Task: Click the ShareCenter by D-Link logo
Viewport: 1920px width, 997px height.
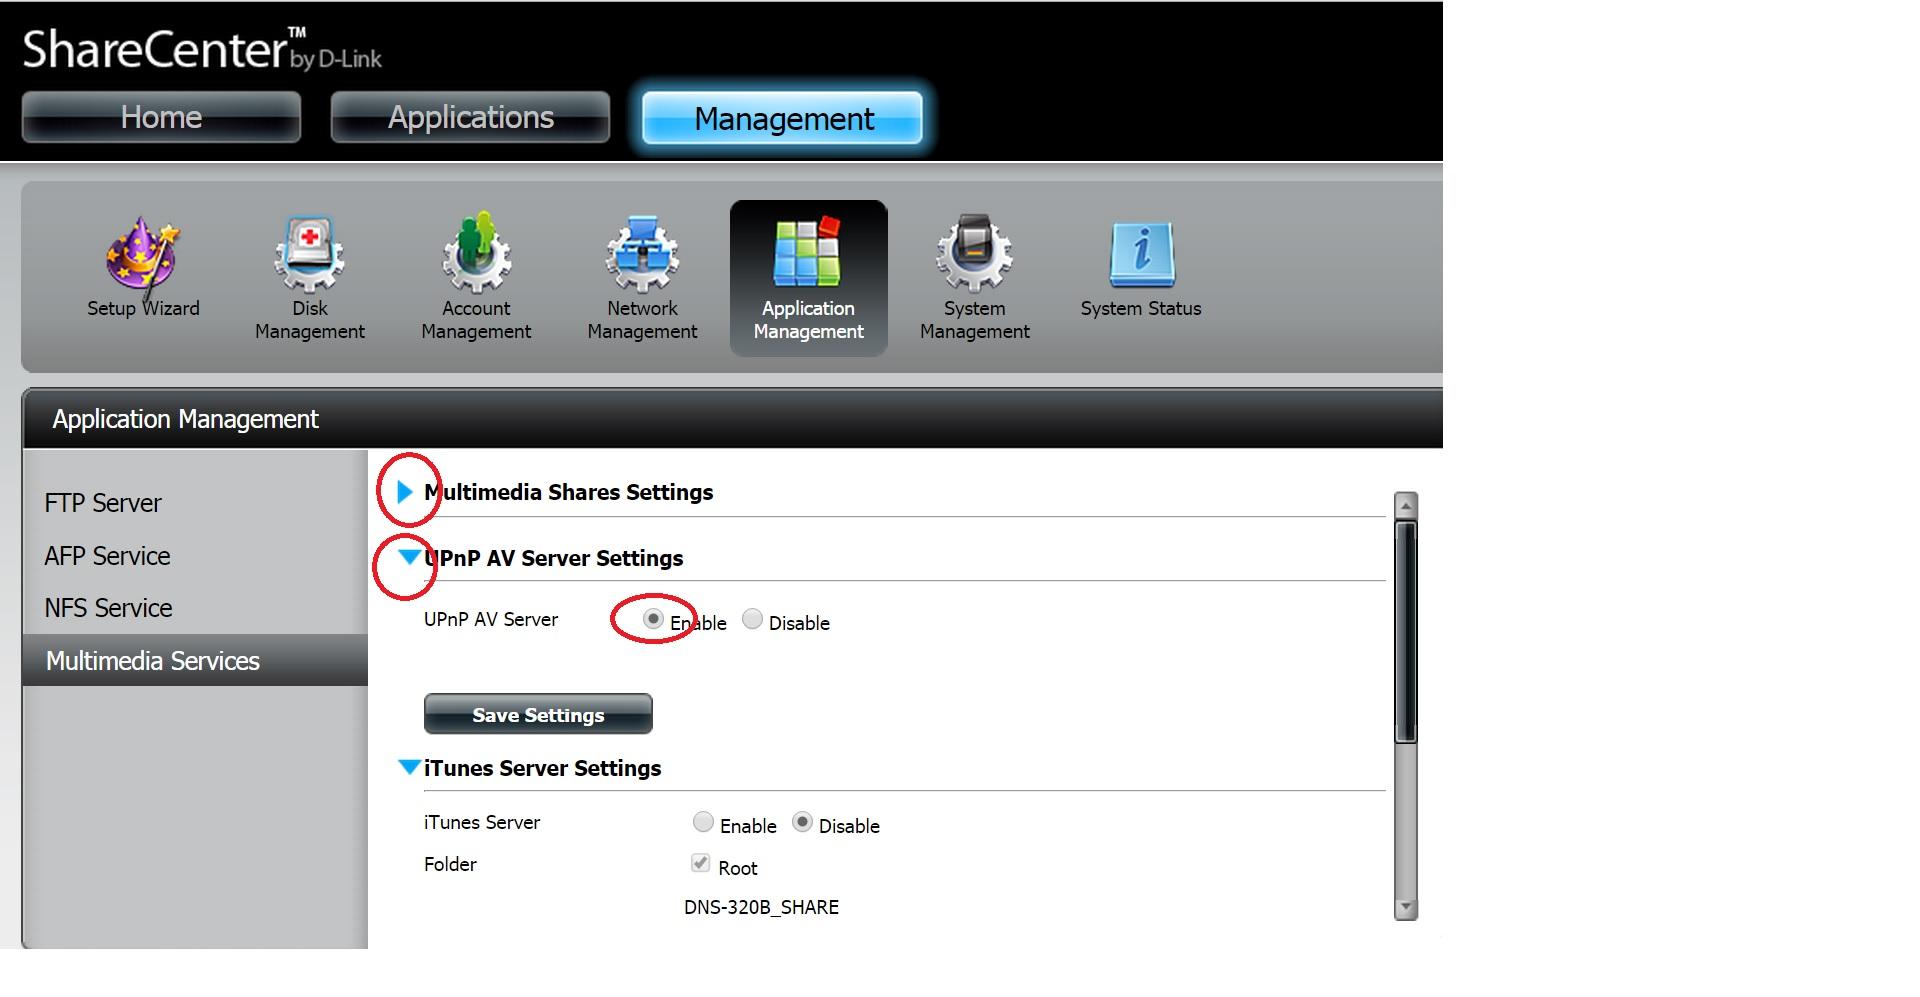Action: point(202,49)
